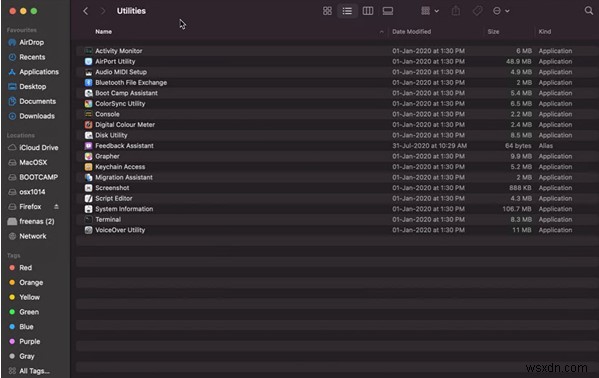Select the ColorSync Utility icon
The image size is (599, 378).
[x=88, y=104]
